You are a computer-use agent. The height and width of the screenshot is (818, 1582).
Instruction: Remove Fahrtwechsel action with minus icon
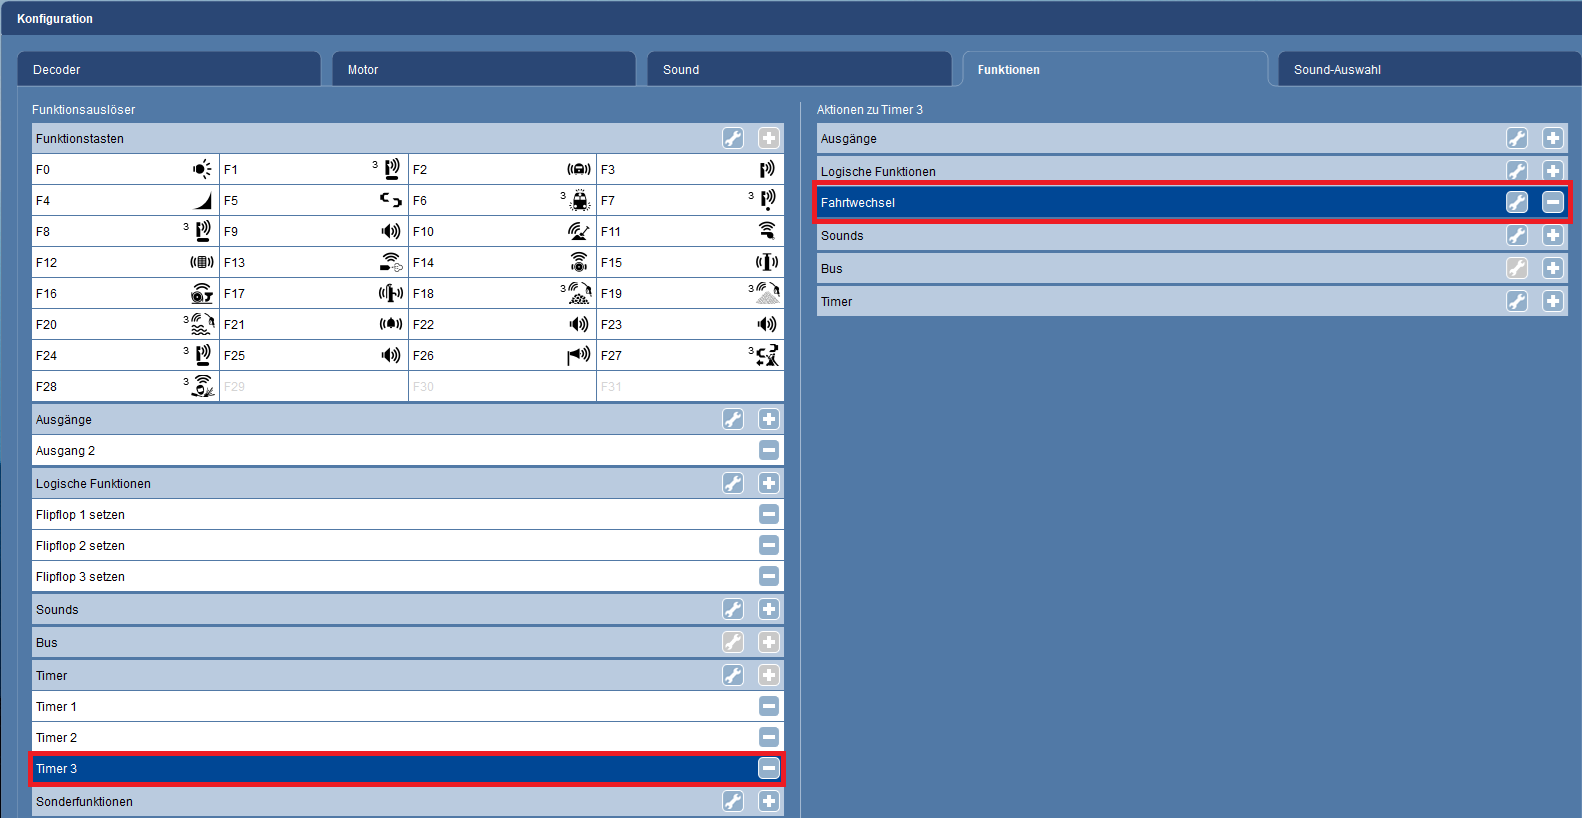pos(1552,203)
